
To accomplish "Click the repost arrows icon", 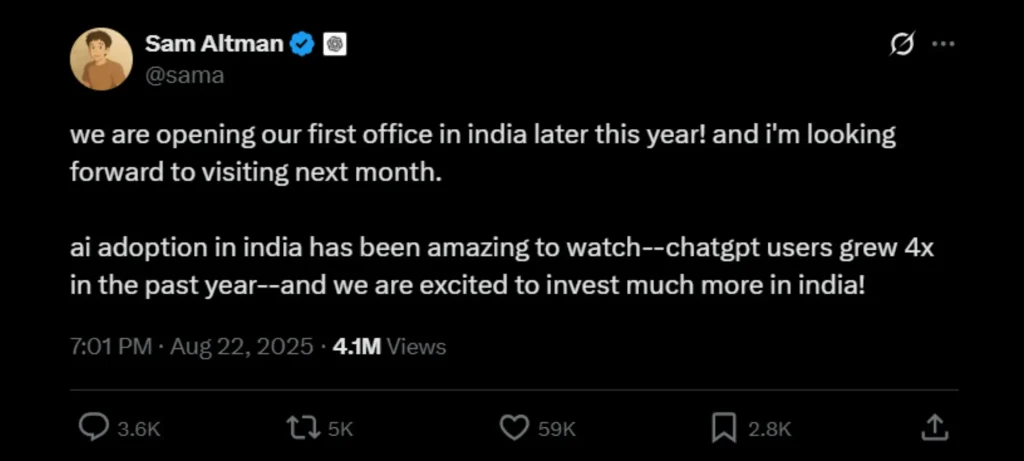I will click(300, 428).
